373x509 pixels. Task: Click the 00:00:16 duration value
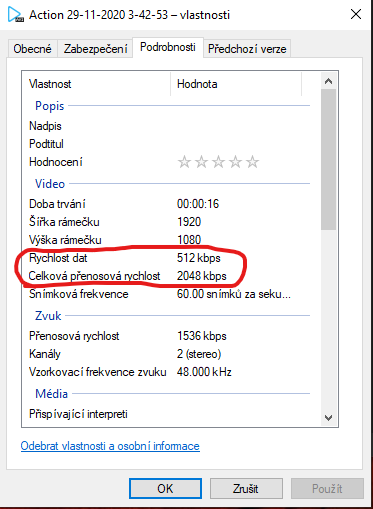click(198, 204)
